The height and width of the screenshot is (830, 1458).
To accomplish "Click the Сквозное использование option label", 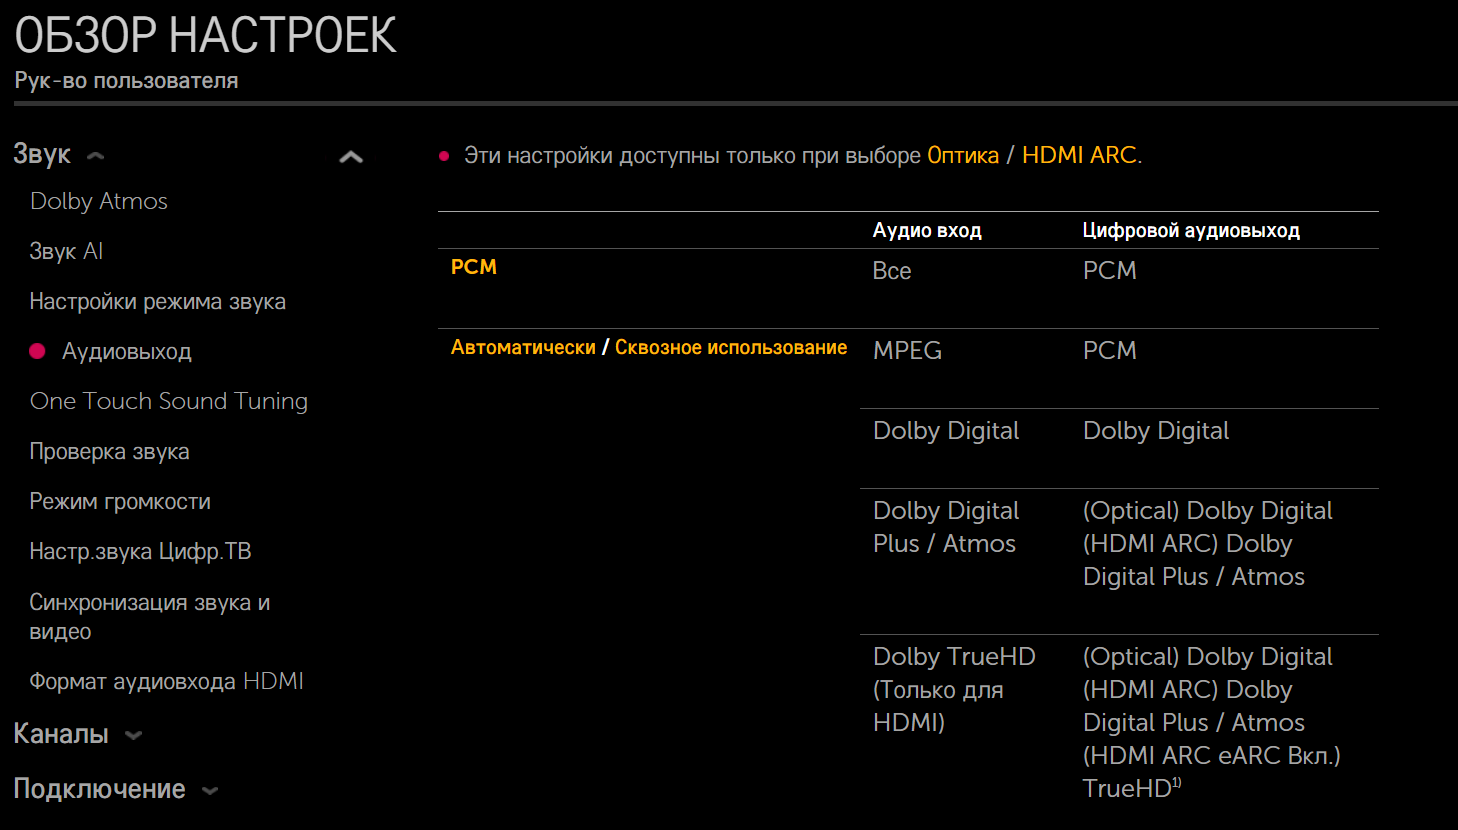I will tap(731, 347).
